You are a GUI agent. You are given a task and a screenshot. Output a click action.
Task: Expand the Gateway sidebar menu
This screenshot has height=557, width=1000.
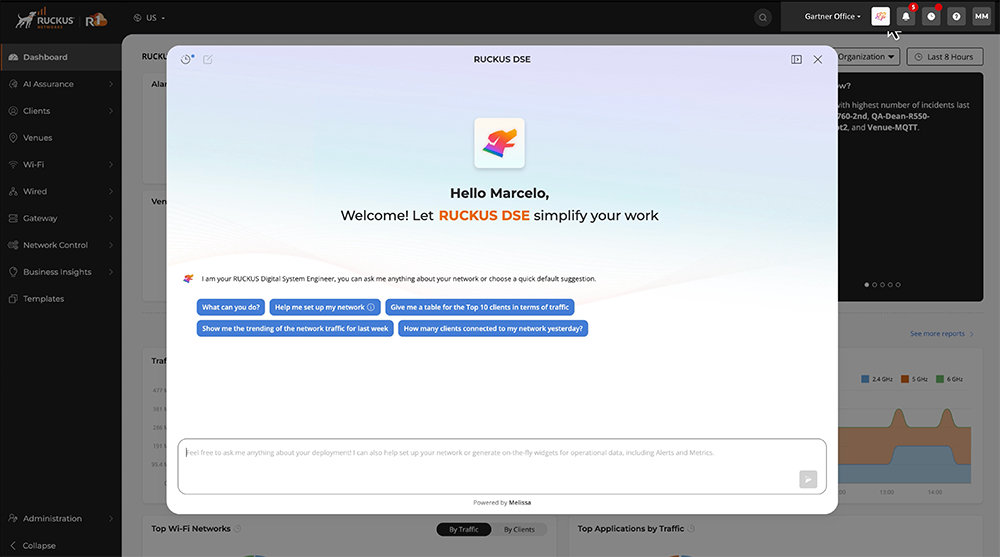61,218
